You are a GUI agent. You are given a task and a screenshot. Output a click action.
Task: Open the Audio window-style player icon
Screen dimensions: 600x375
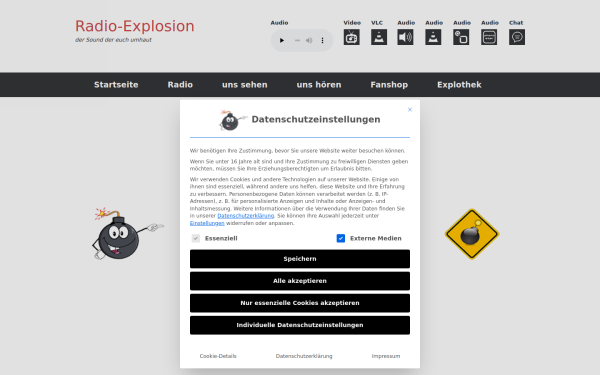point(489,37)
